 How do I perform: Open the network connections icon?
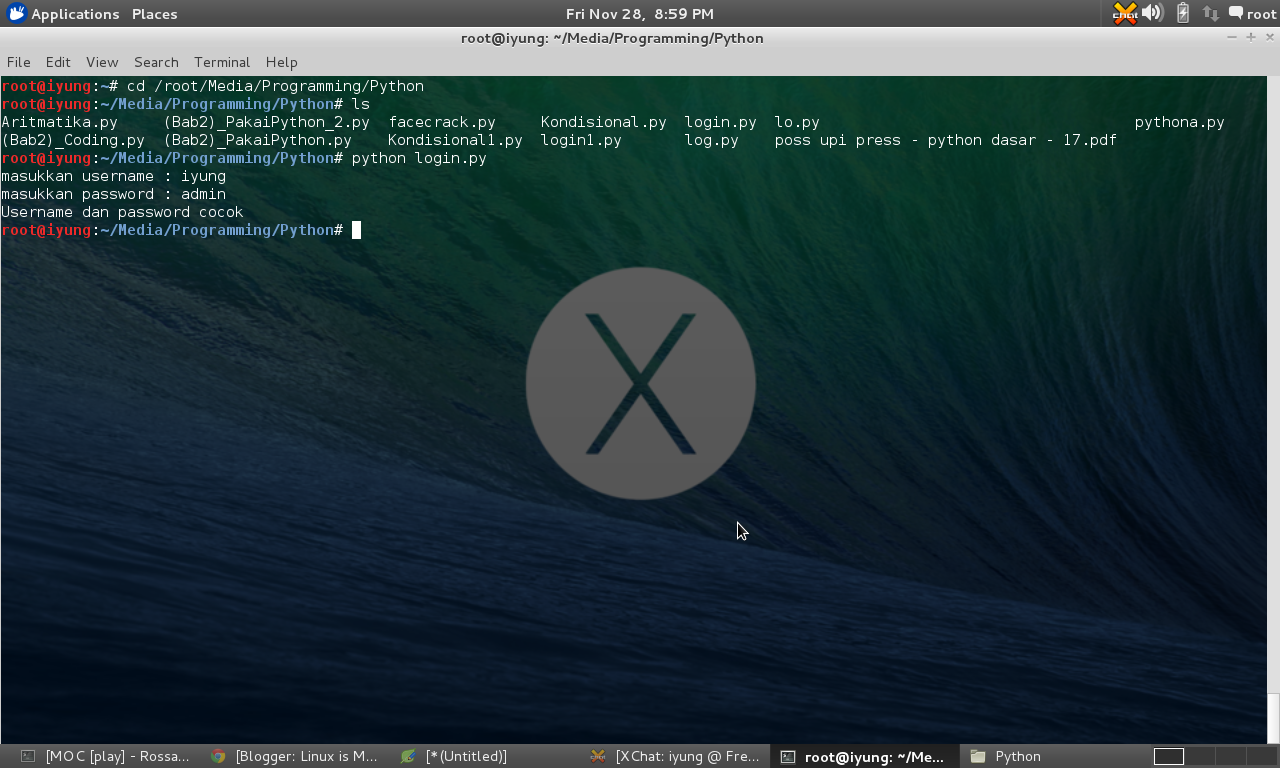pos(1211,13)
